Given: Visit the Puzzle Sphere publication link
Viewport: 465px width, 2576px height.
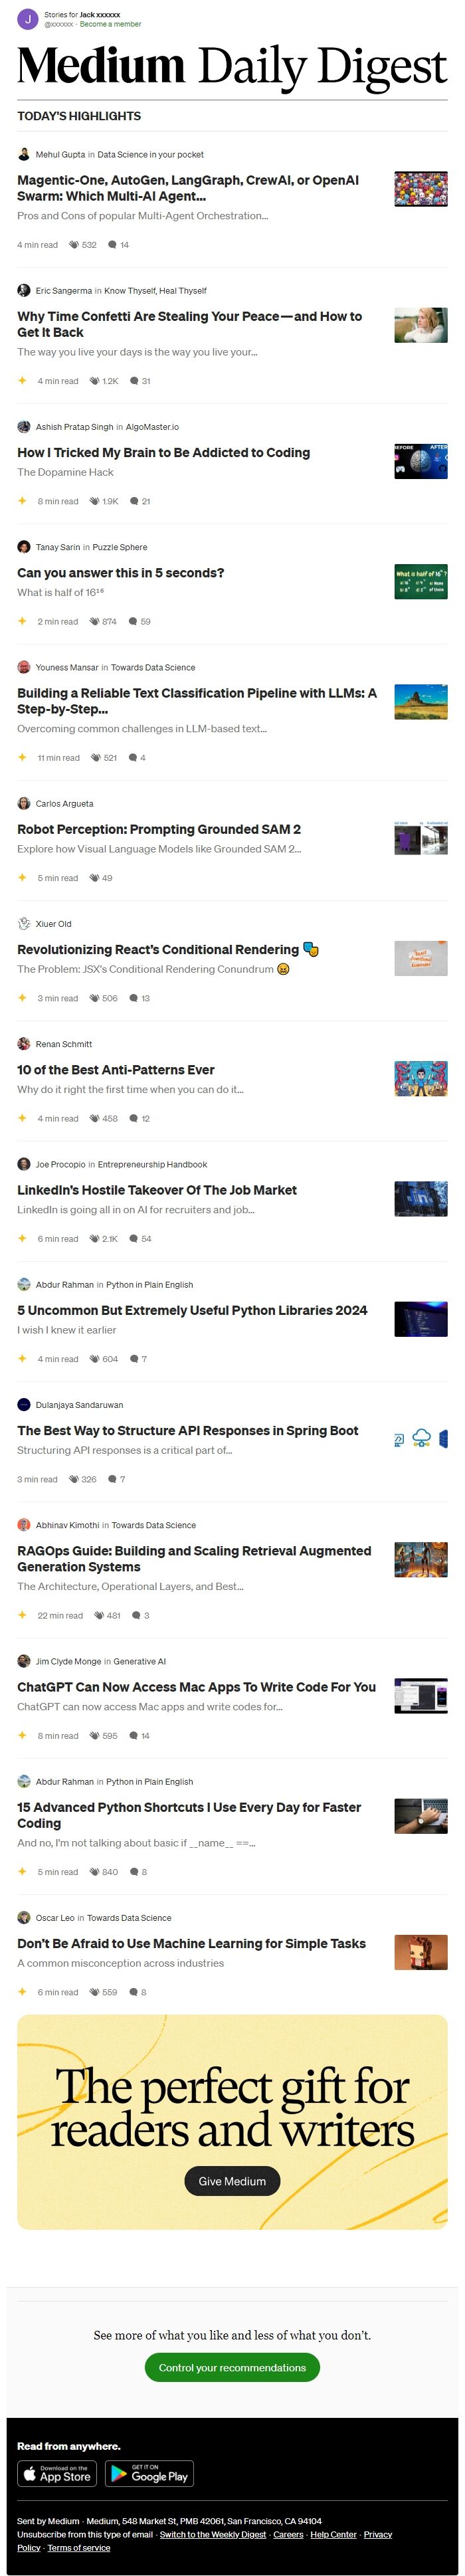Looking at the screenshot, I should pos(119,547).
